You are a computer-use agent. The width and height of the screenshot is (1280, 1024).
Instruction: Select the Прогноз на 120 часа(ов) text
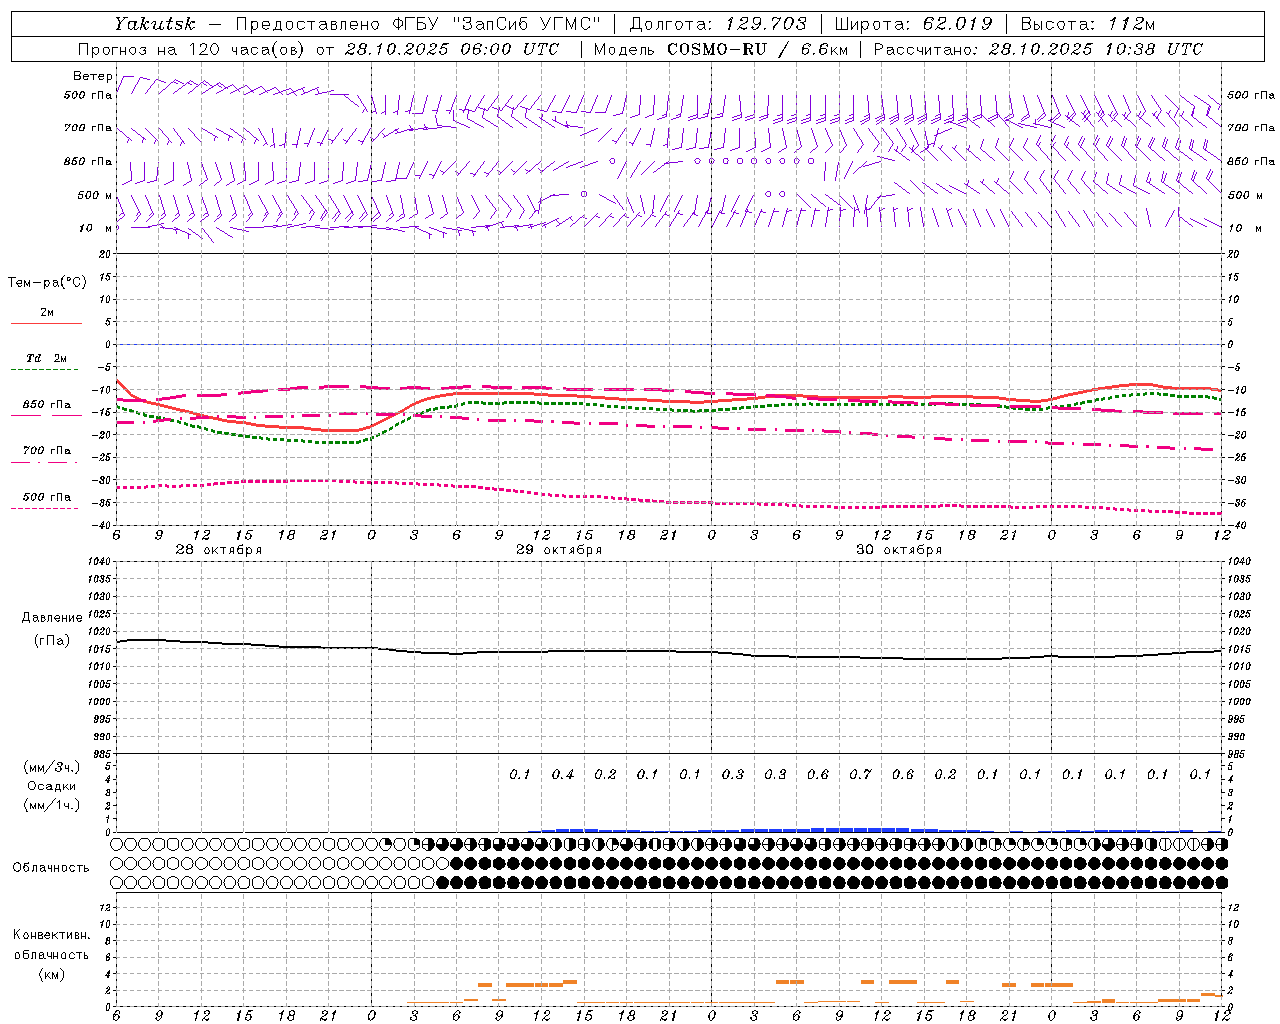pyautogui.click(x=192, y=49)
